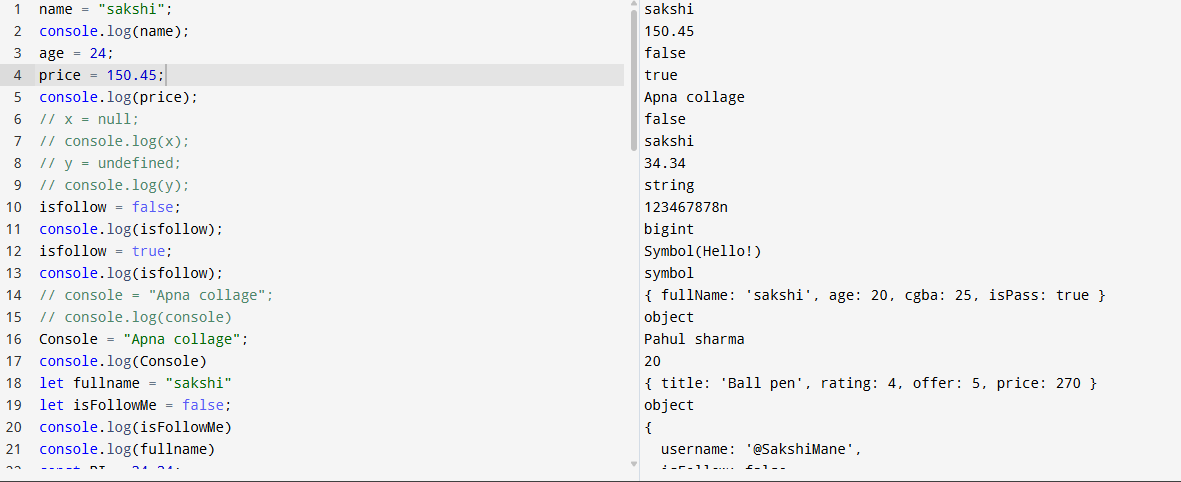The image size is (1181, 482).
Task: Click output object with fullName: 'sakshi'
Action: tap(874, 294)
